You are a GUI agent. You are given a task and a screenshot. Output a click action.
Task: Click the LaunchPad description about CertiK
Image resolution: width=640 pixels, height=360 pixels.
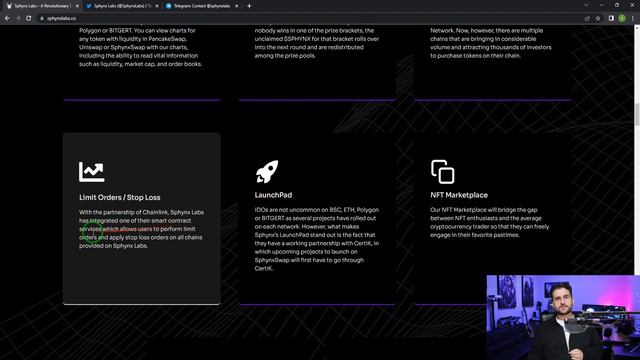(317, 239)
